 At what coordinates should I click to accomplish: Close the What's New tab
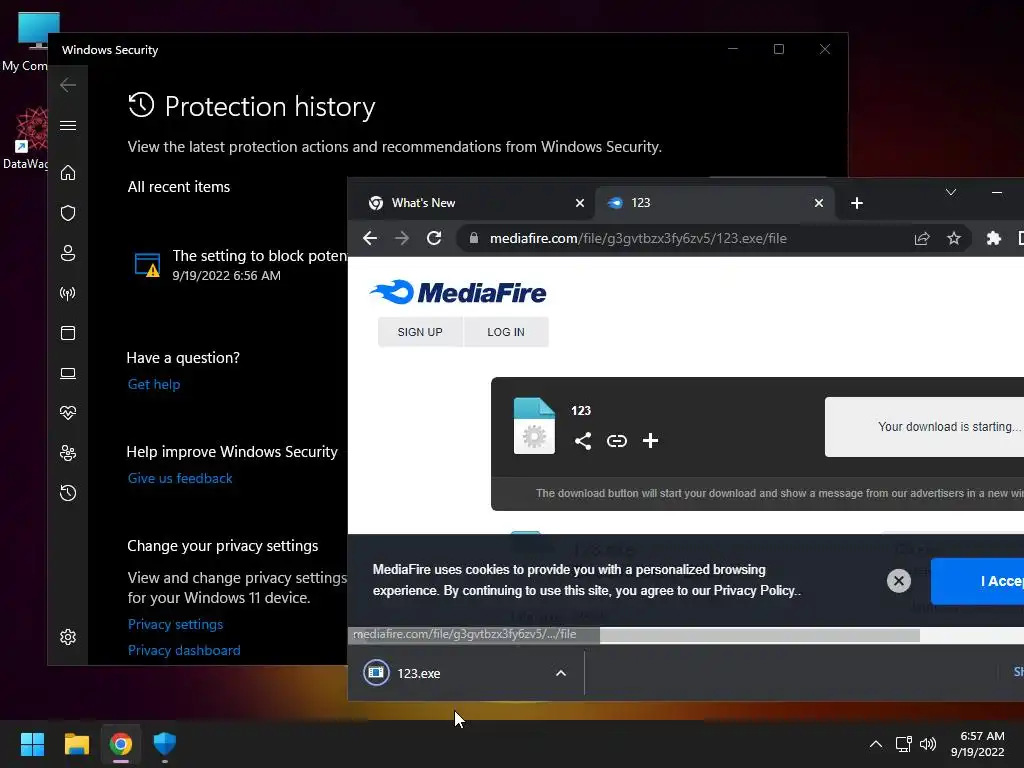(x=579, y=203)
